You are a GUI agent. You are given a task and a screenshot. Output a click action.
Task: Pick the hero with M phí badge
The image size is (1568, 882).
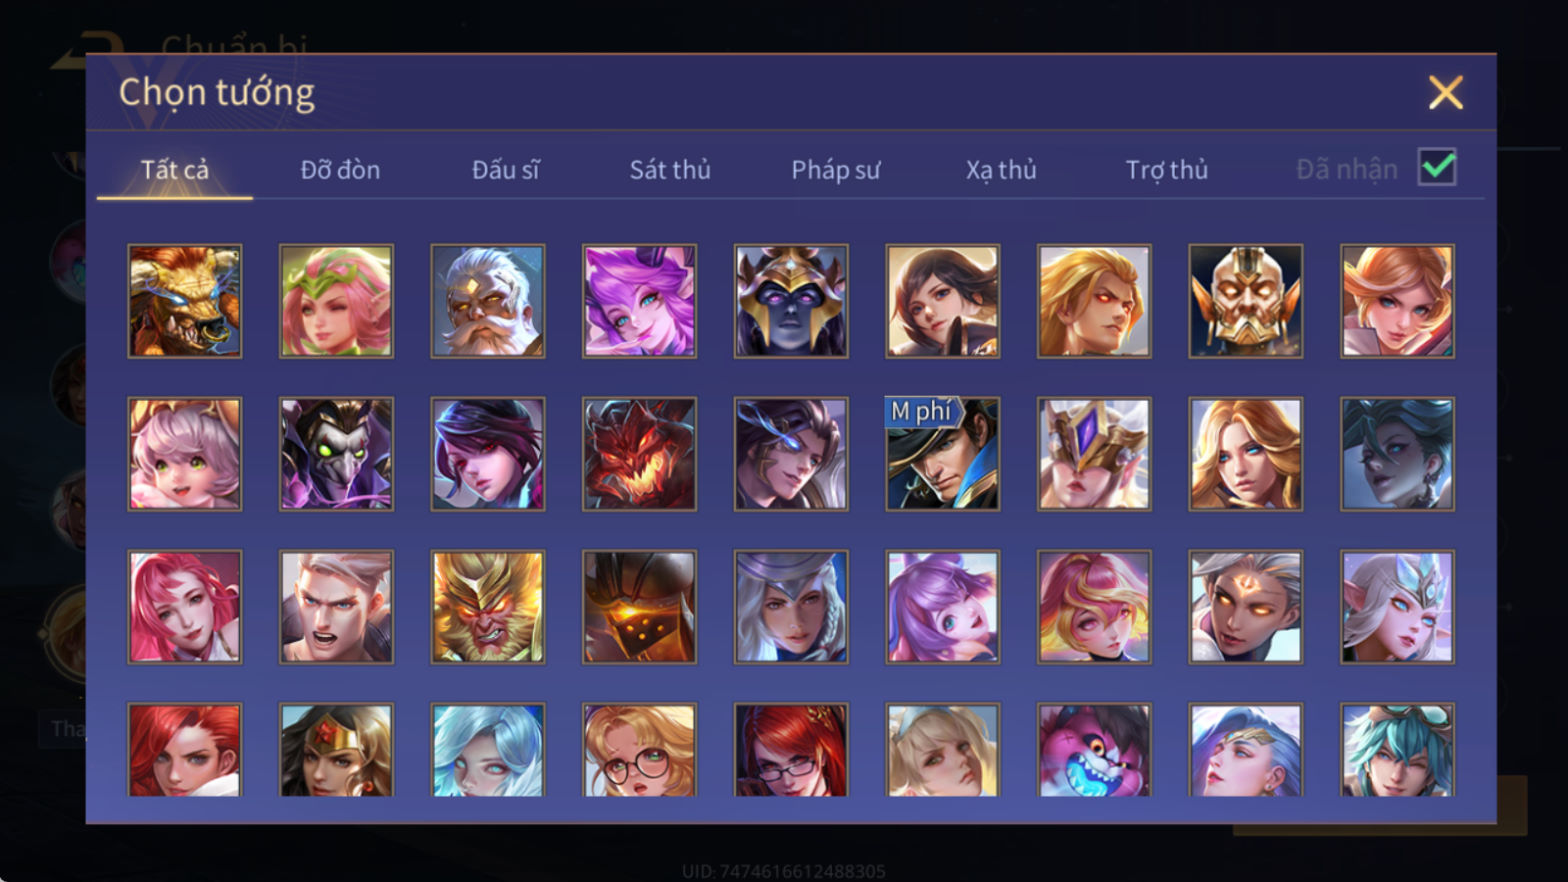[x=943, y=454]
